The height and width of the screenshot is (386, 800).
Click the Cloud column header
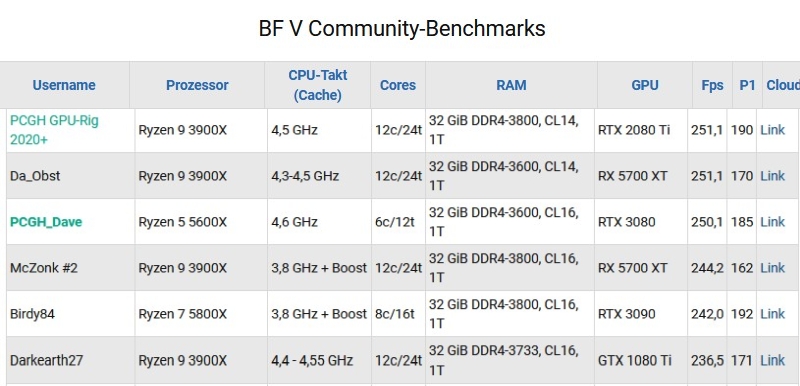783,85
